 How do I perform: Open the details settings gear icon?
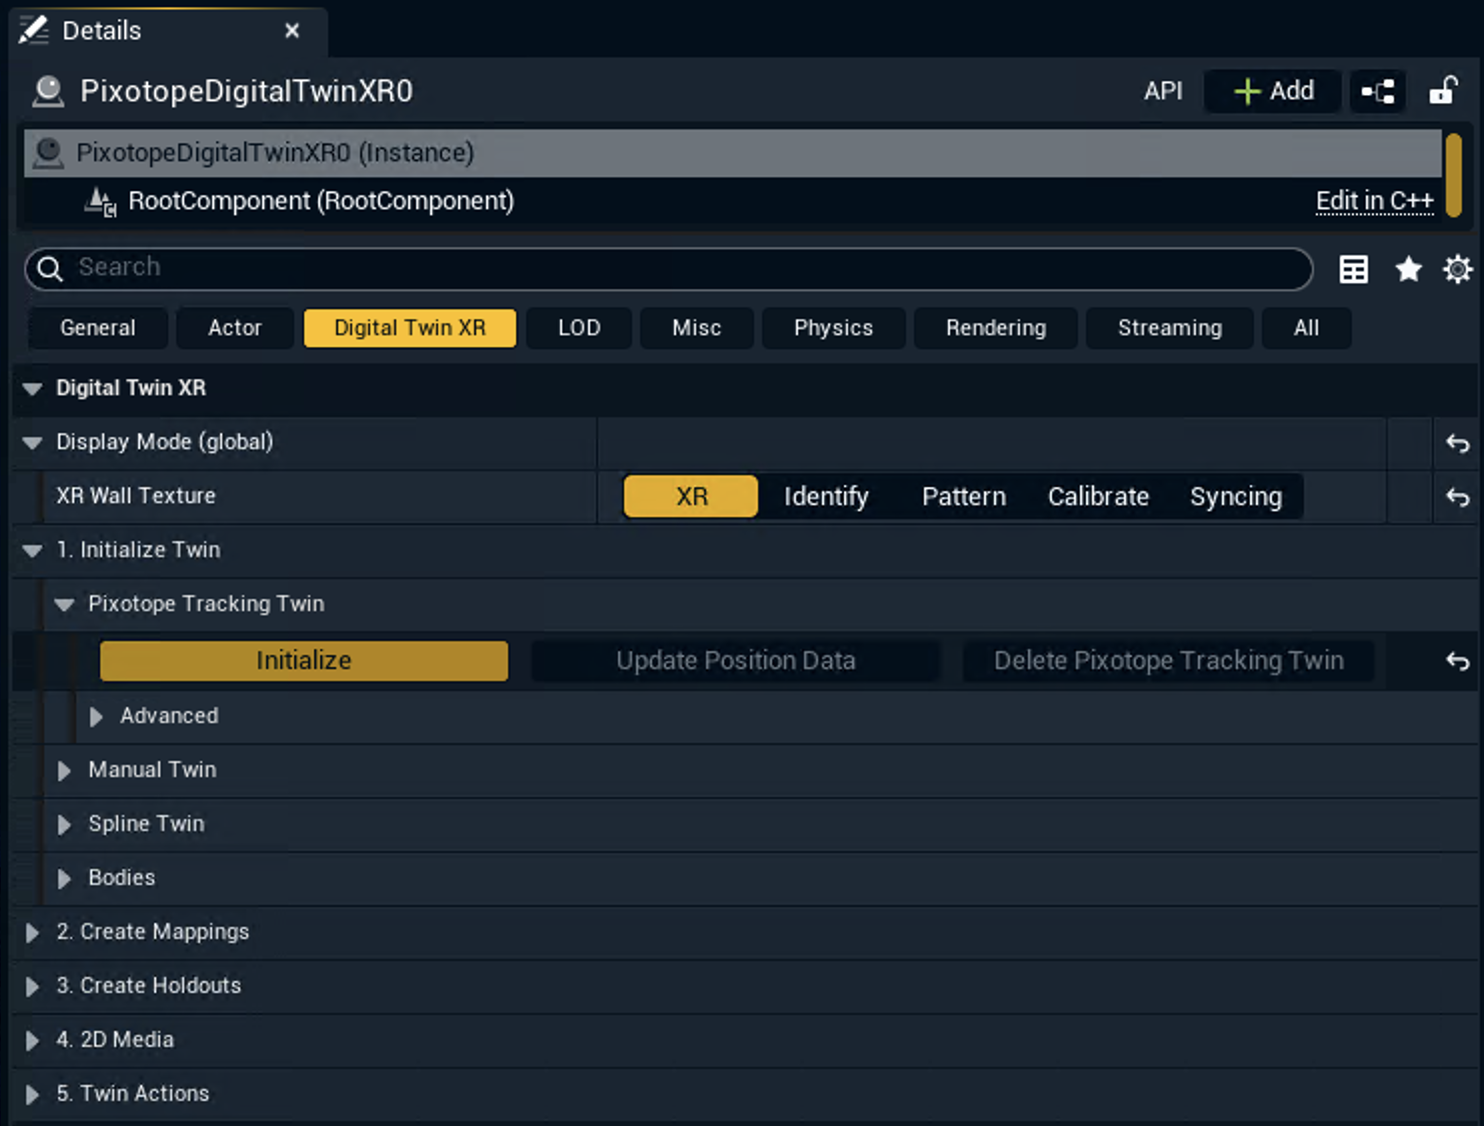(x=1457, y=269)
